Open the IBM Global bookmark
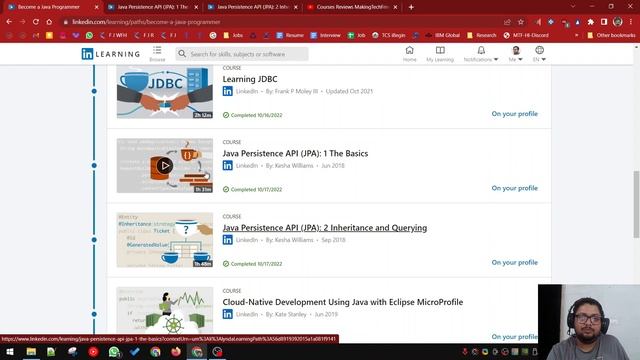 point(442,36)
